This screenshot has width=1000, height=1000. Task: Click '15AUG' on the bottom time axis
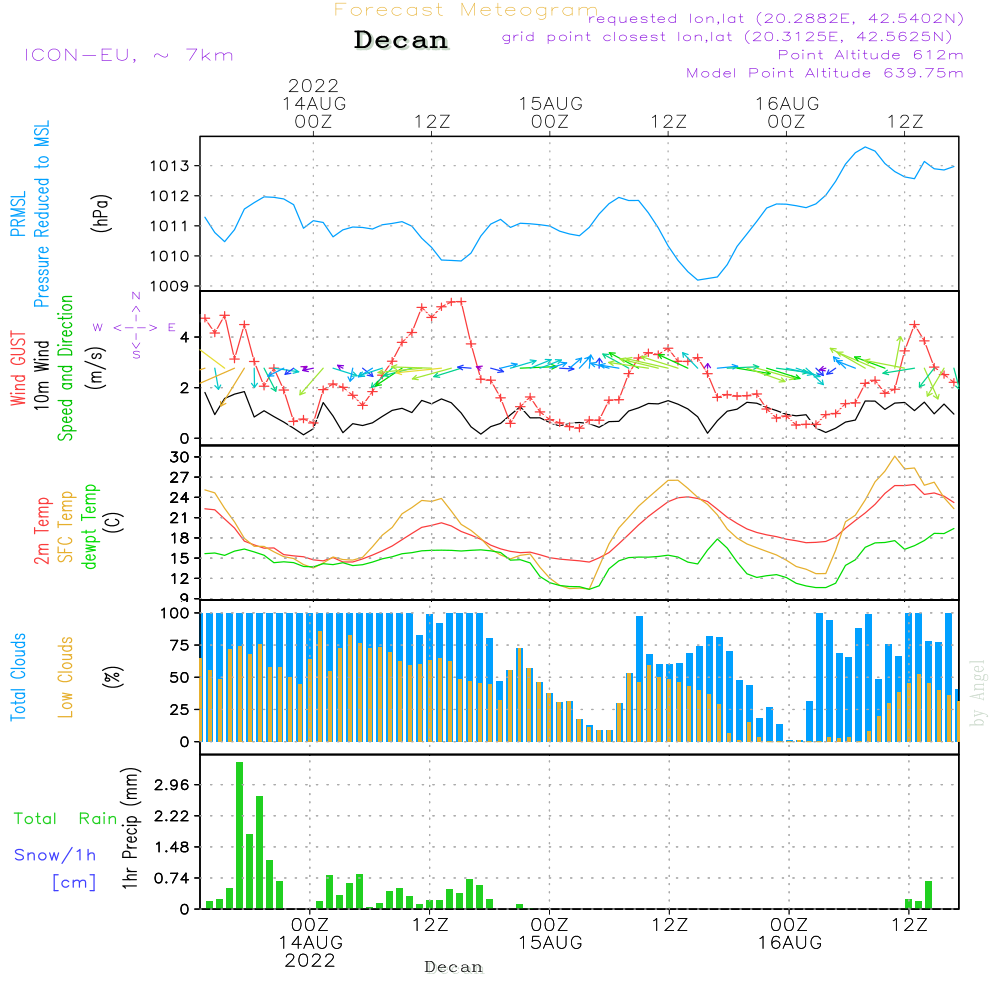pos(550,943)
